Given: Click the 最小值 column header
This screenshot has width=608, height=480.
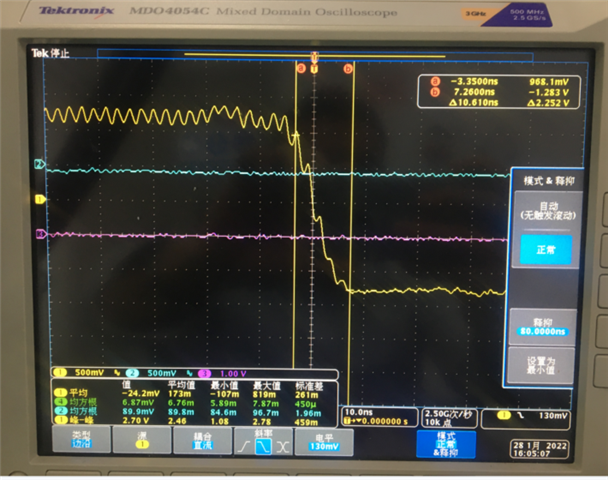Looking at the screenshot, I should tap(224, 385).
